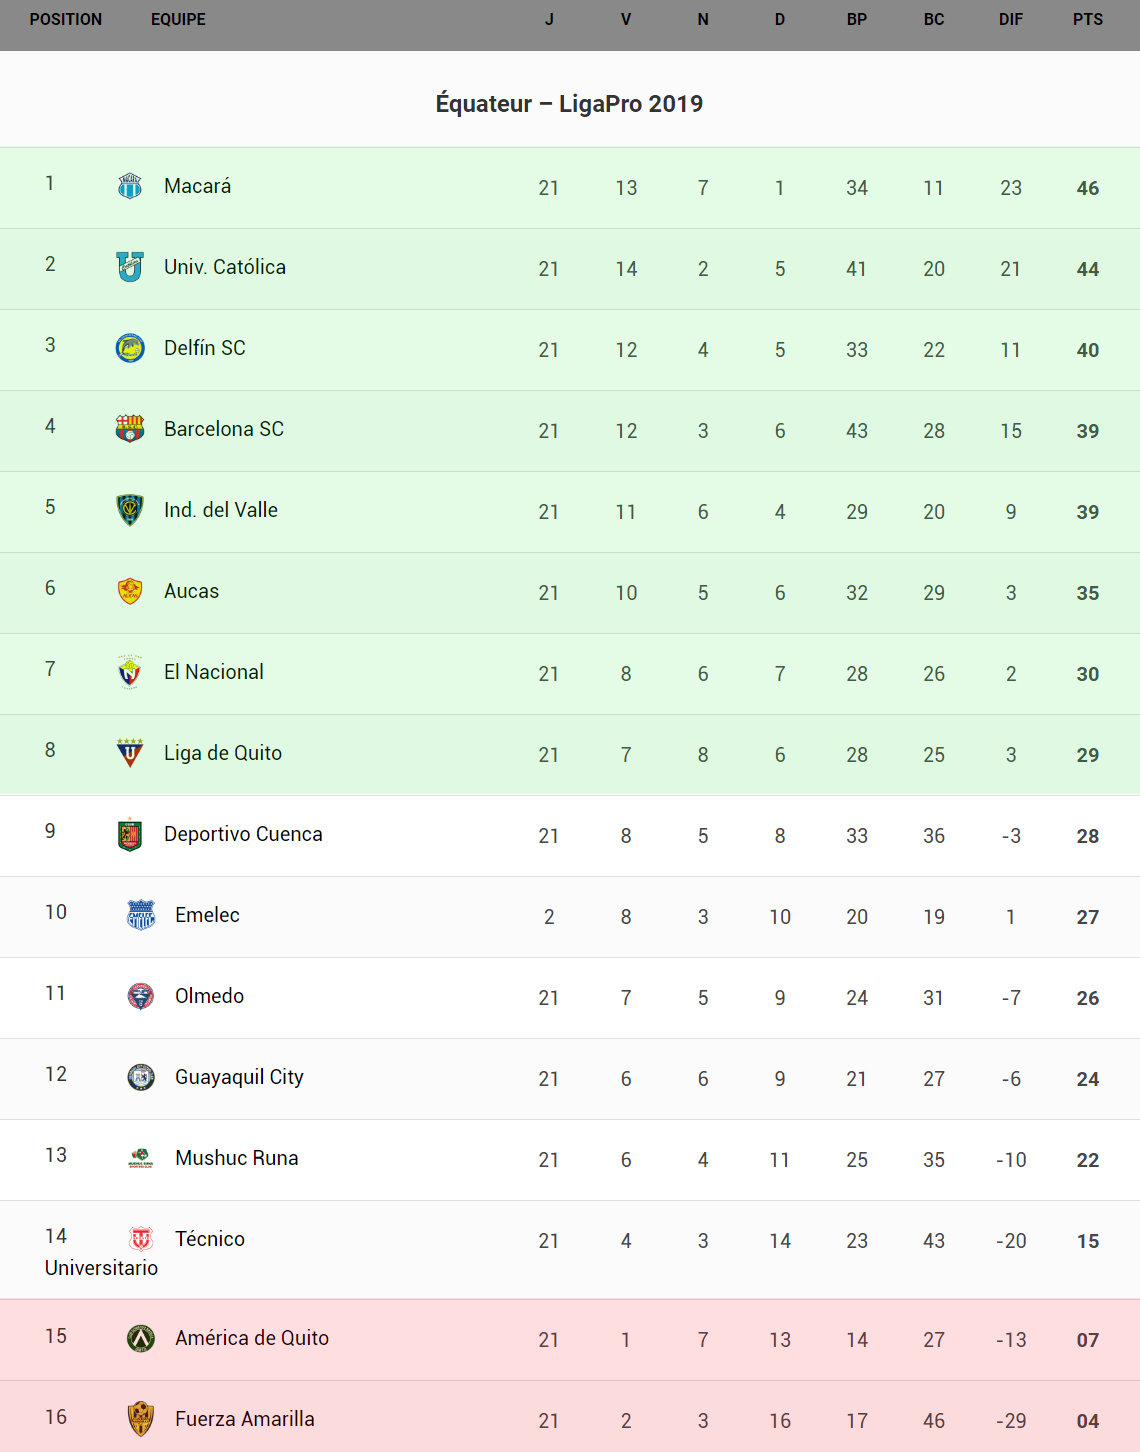Click the Macará club crest icon
This screenshot has height=1452, width=1140.
(x=130, y=186)
